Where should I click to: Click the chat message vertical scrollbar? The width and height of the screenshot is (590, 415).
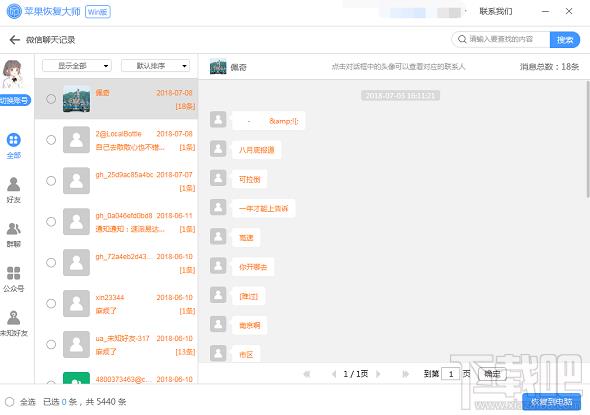point(587,139)
